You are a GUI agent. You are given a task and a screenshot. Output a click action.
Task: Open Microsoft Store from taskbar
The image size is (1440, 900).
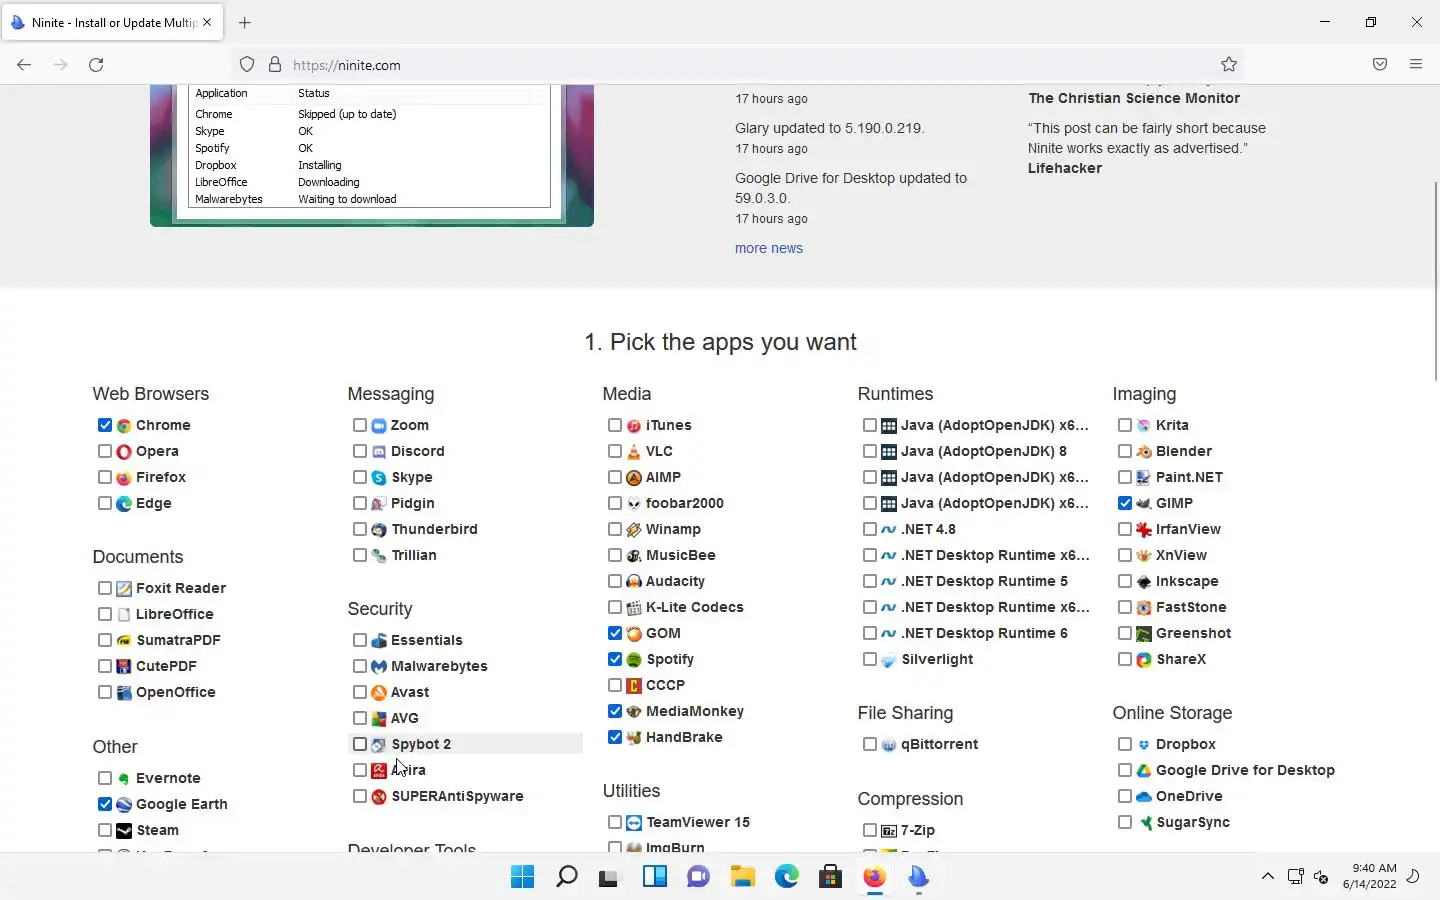pos(830,877)
